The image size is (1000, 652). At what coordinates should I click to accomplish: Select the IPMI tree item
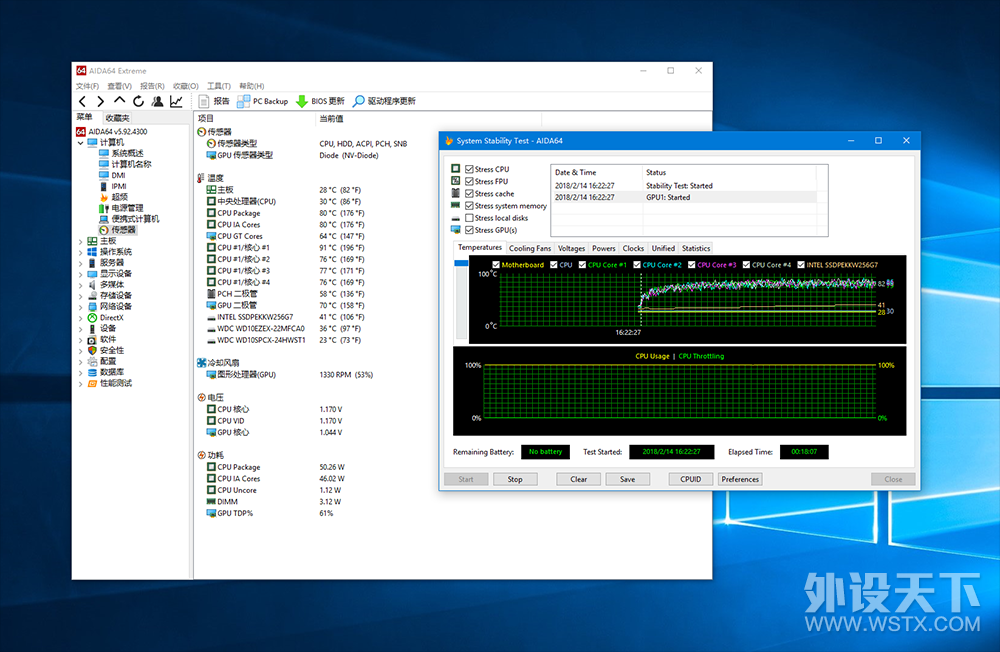pyautogui.click(x=113, y=186)
